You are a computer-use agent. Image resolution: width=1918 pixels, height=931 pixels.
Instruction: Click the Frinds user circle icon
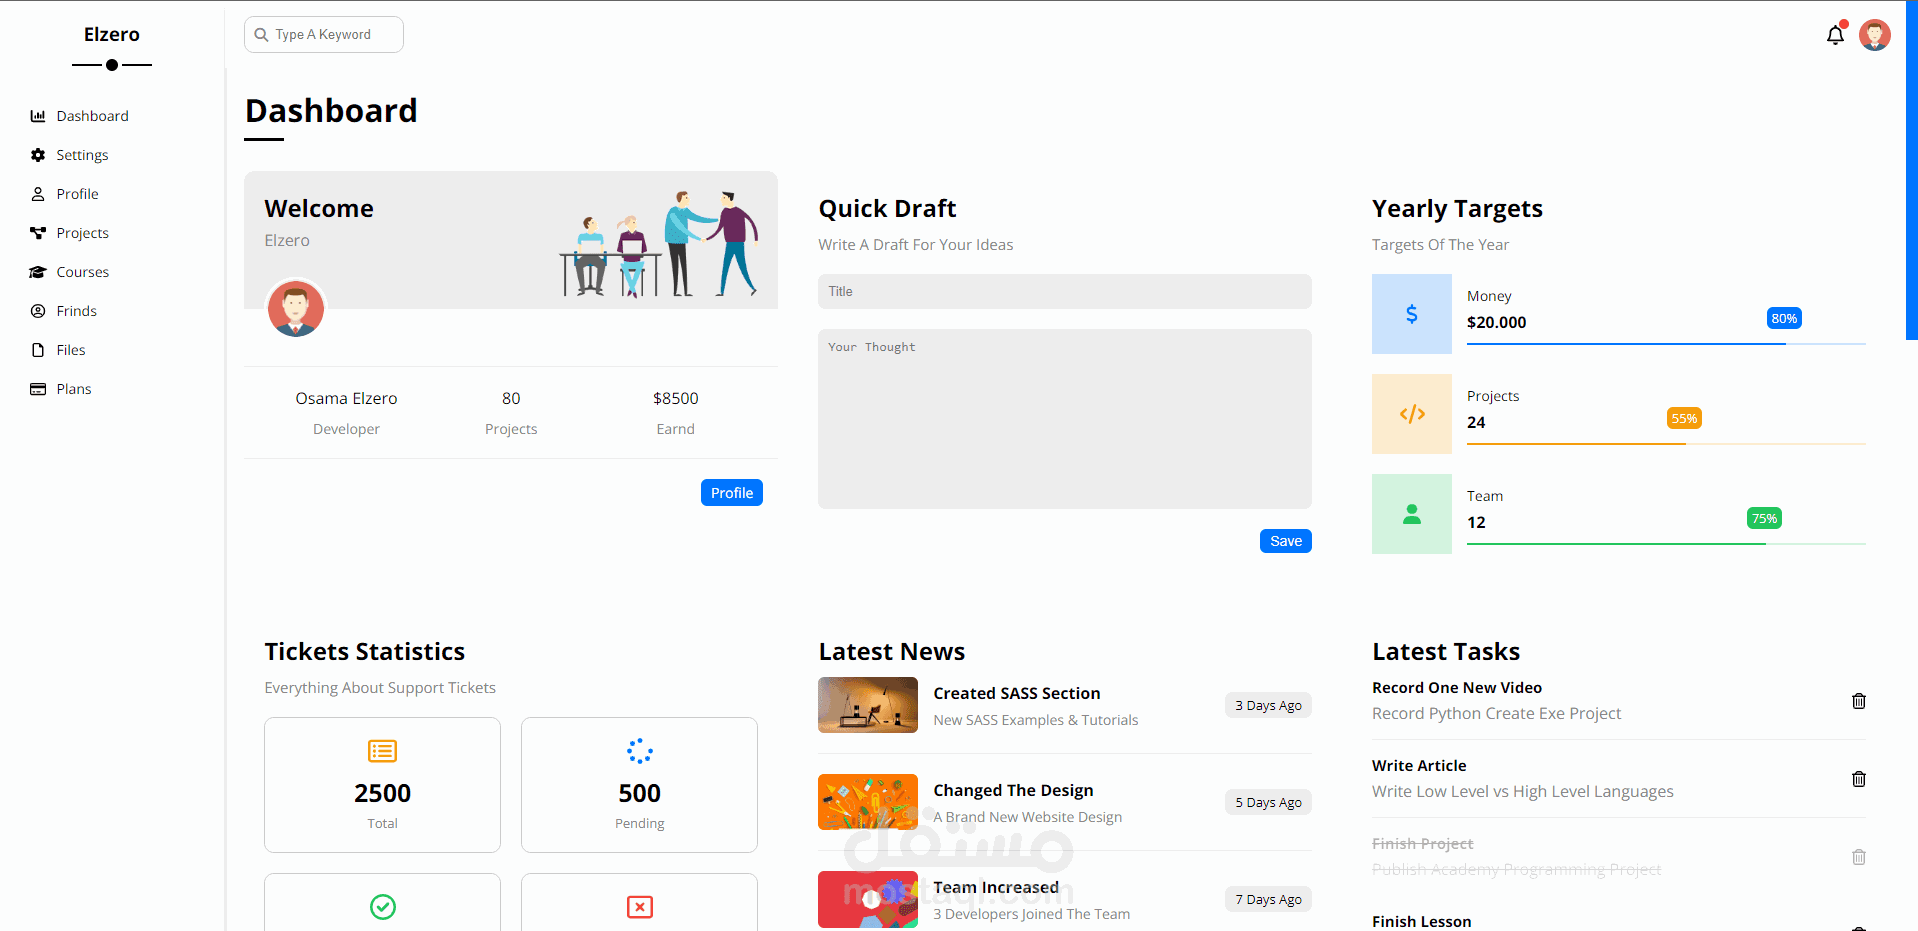pos(38,311)
